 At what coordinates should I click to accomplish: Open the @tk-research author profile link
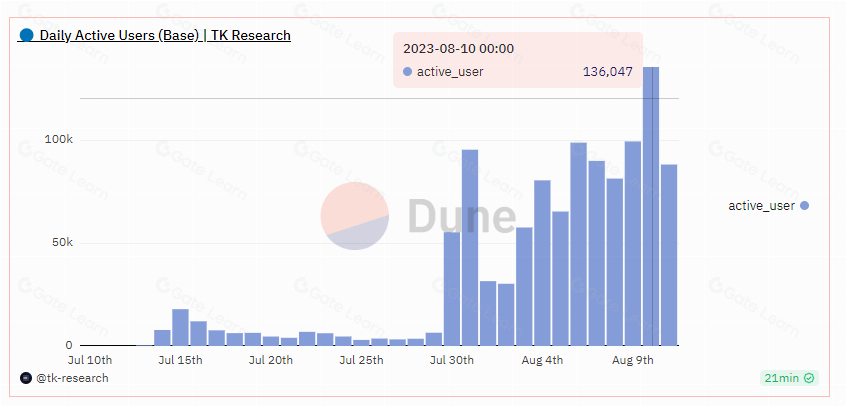[x=72, y=378]
